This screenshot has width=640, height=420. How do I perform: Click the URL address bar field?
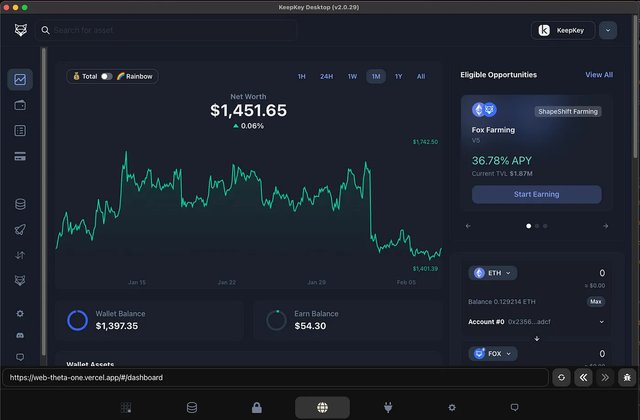coord(276,378)
